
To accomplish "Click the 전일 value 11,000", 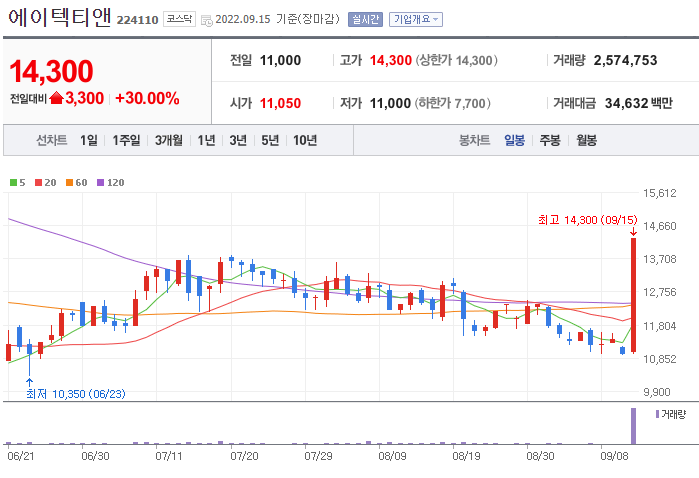I will 280,60.
